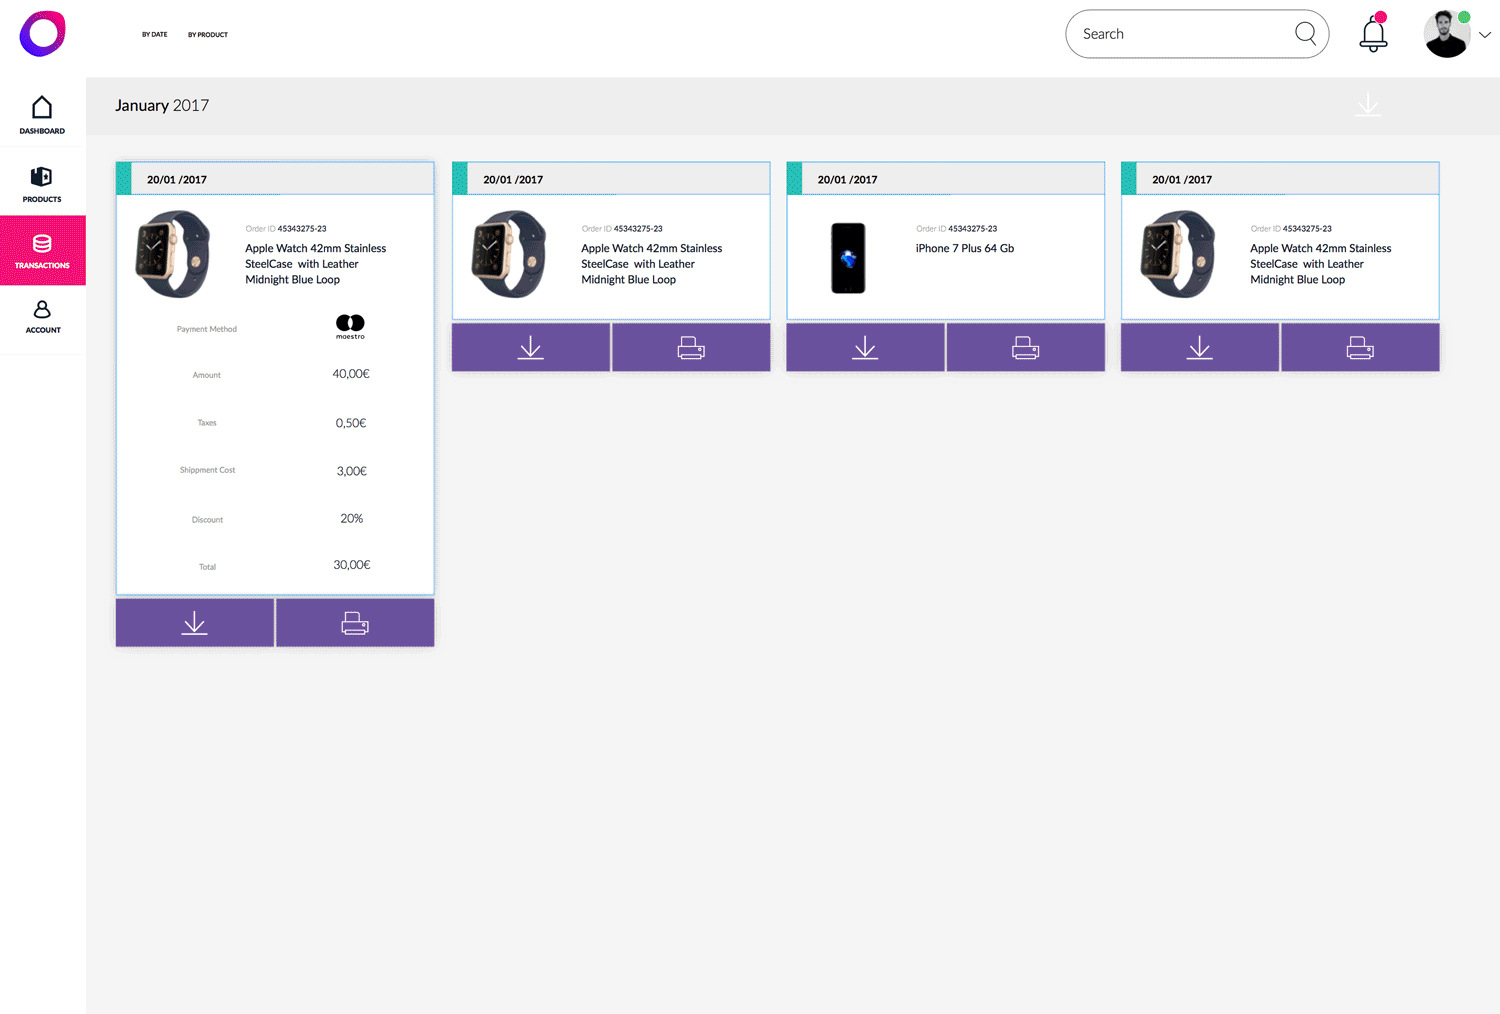The image size is (1500, 1014).
Task: Expand the profile dropdown chevron
Action: coord(1485,35)
